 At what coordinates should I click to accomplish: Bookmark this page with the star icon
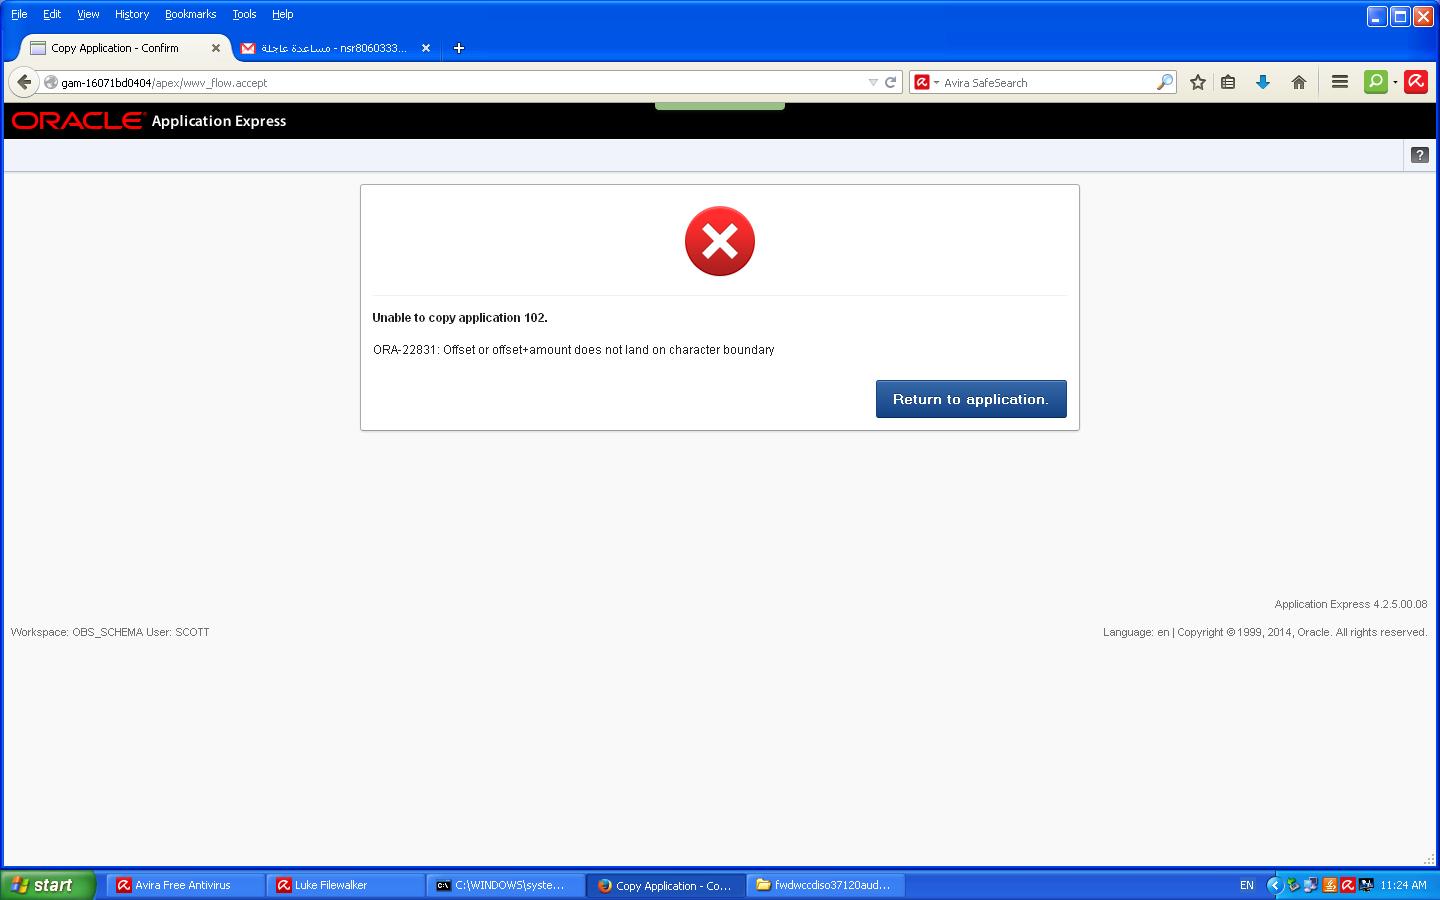tap(1198, 83)
